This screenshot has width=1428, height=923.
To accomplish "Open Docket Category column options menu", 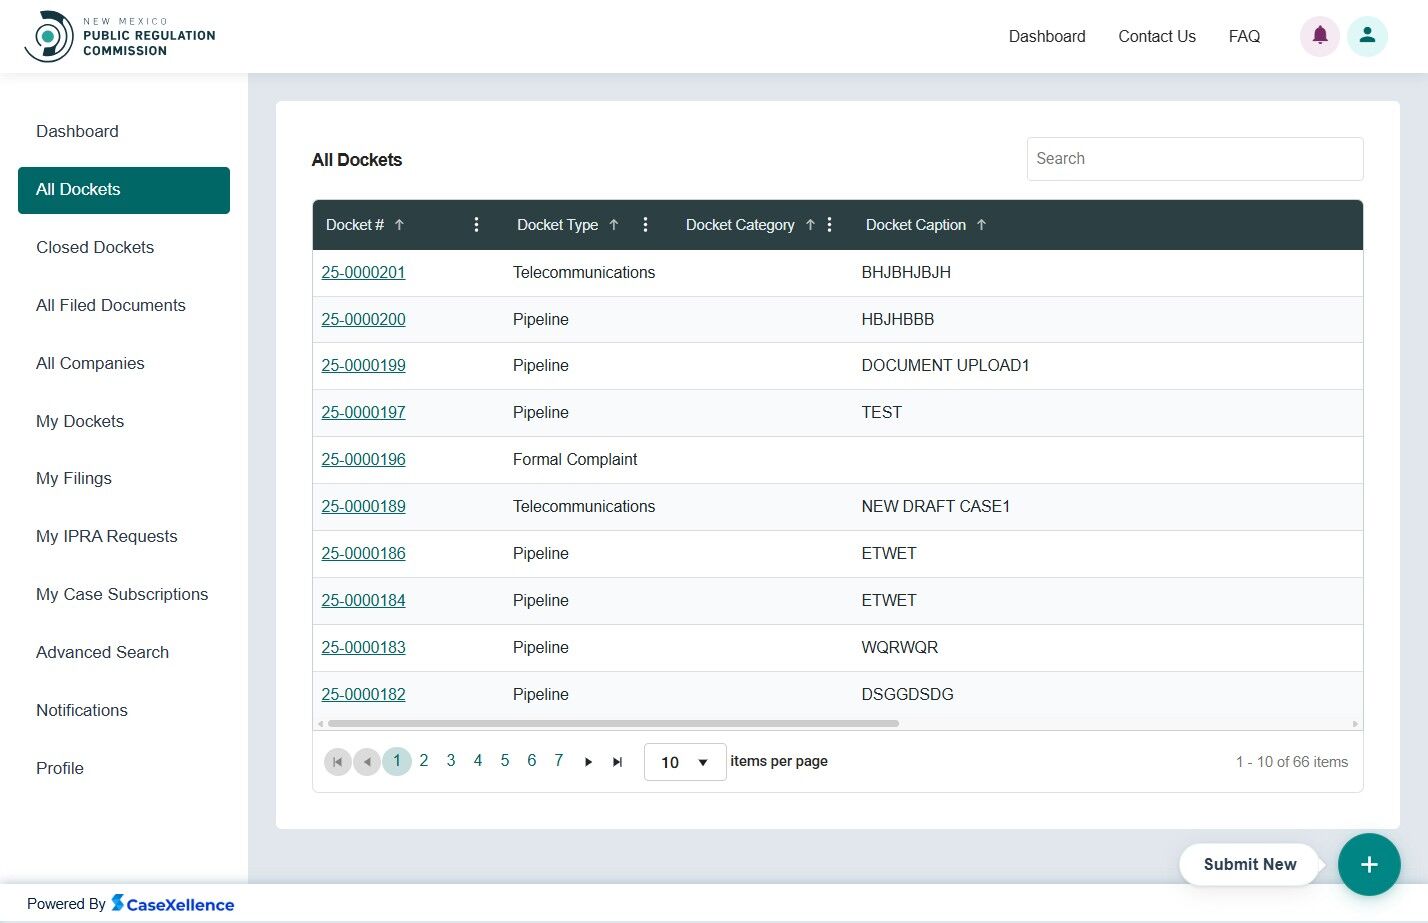I will click(x=829, y=225).
